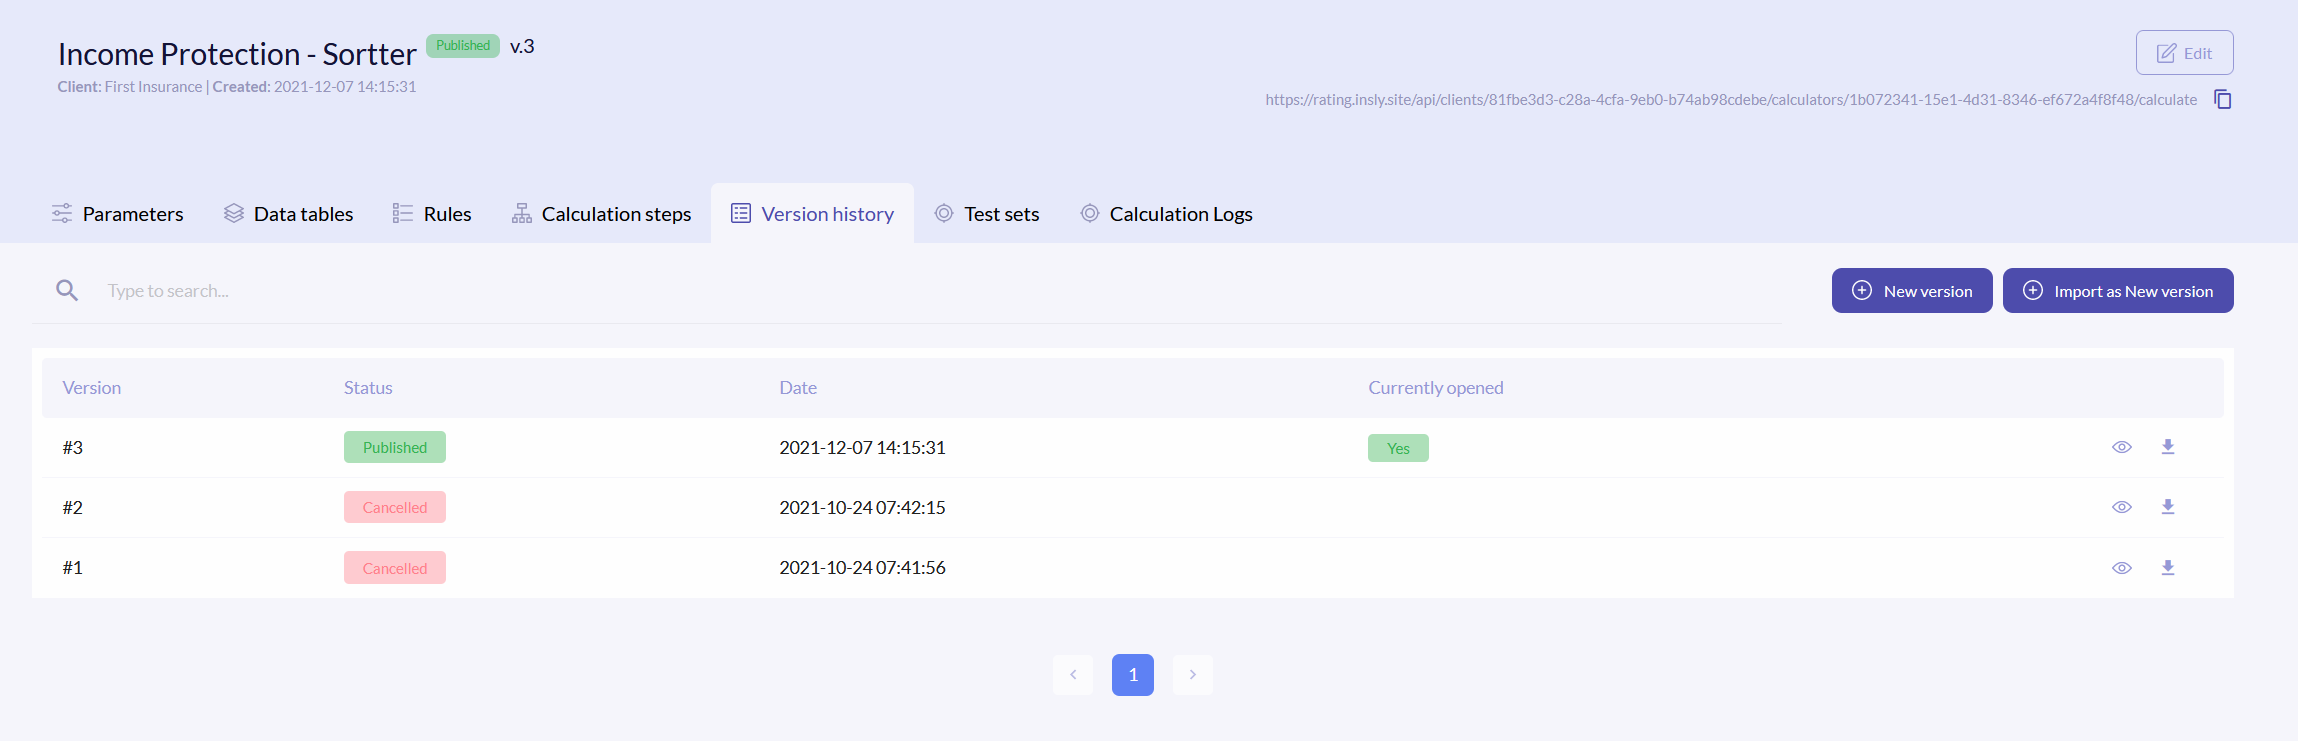Open the Parameters tab
Image resolution: width=2298 pixels, height=741 pixels.
[x=118, y=214]
